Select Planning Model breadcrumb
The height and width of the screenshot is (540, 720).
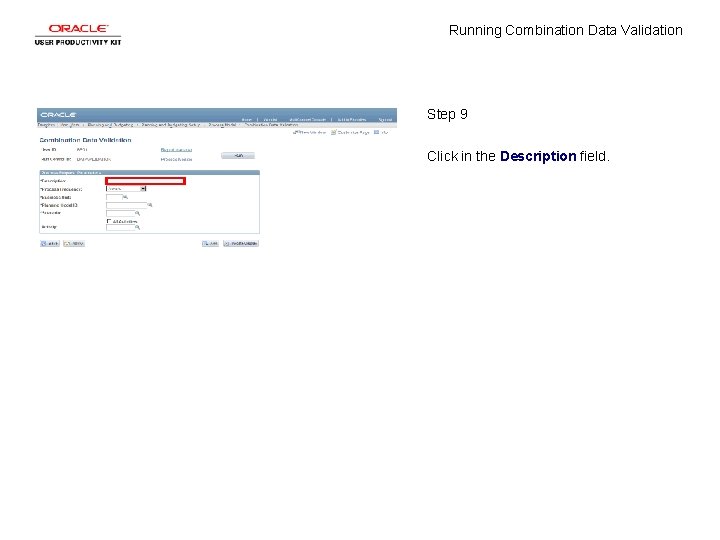click(222, 125)
